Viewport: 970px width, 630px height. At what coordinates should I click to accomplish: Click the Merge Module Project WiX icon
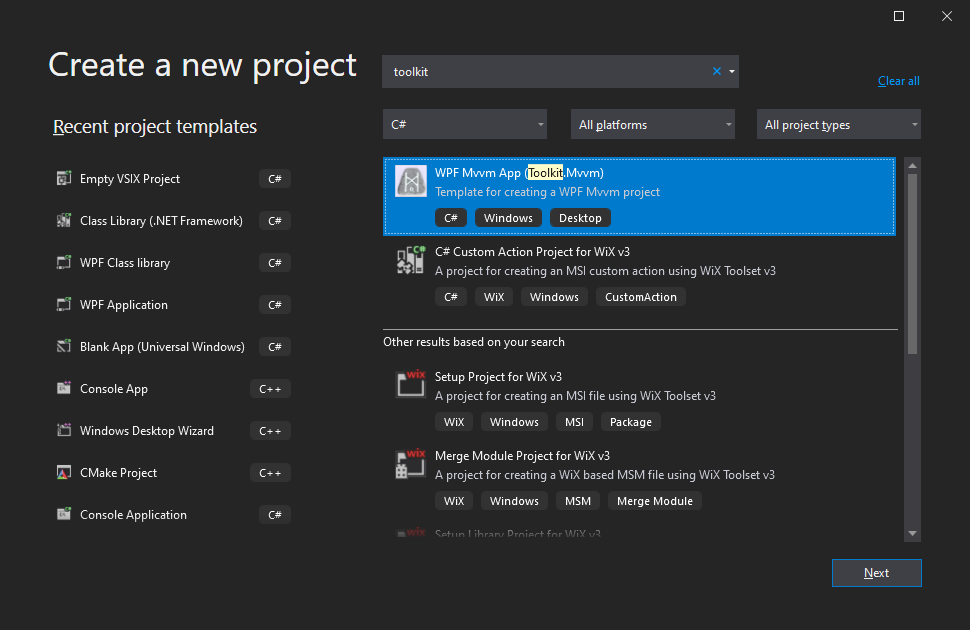click(411, 463)
